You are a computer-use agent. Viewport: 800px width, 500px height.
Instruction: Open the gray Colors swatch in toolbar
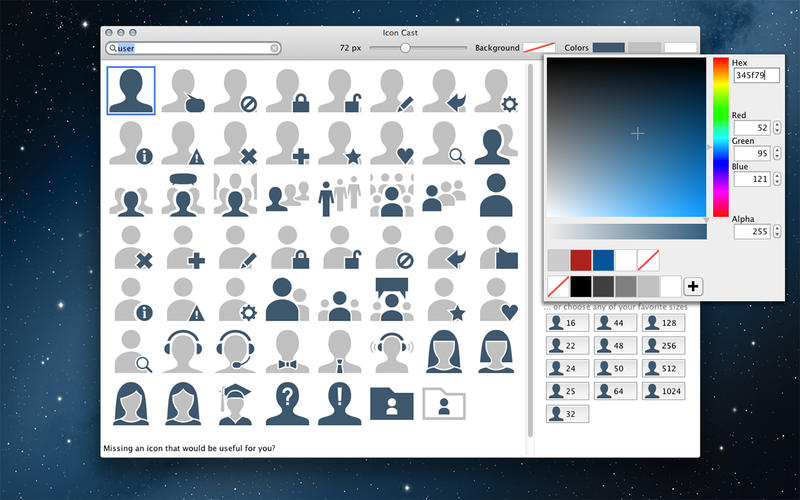click(x=644, y=47)
